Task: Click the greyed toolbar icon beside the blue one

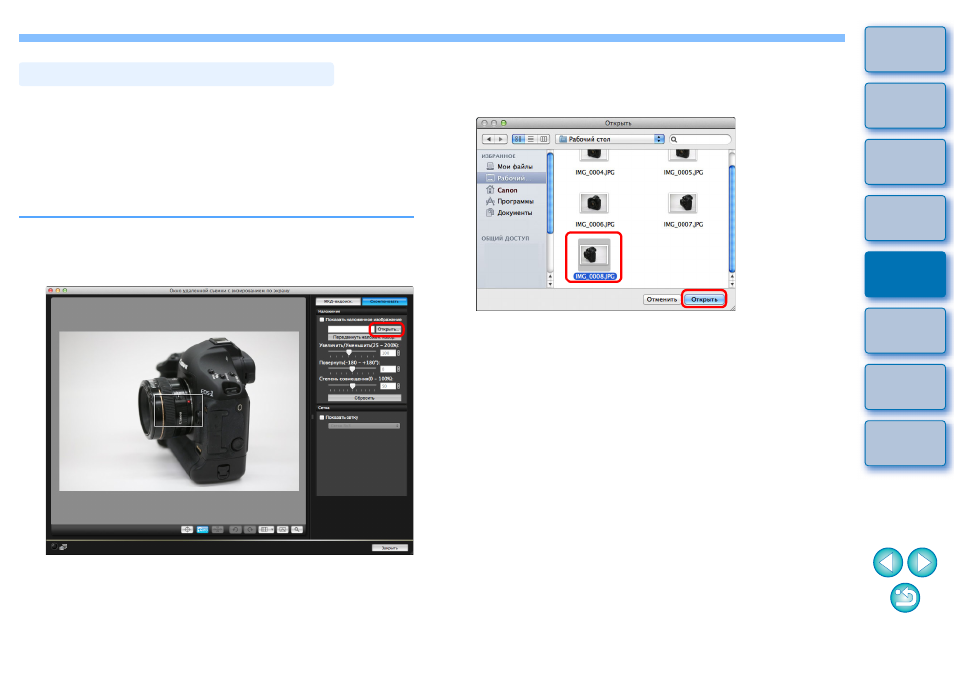Action: (x=217, y=530)
